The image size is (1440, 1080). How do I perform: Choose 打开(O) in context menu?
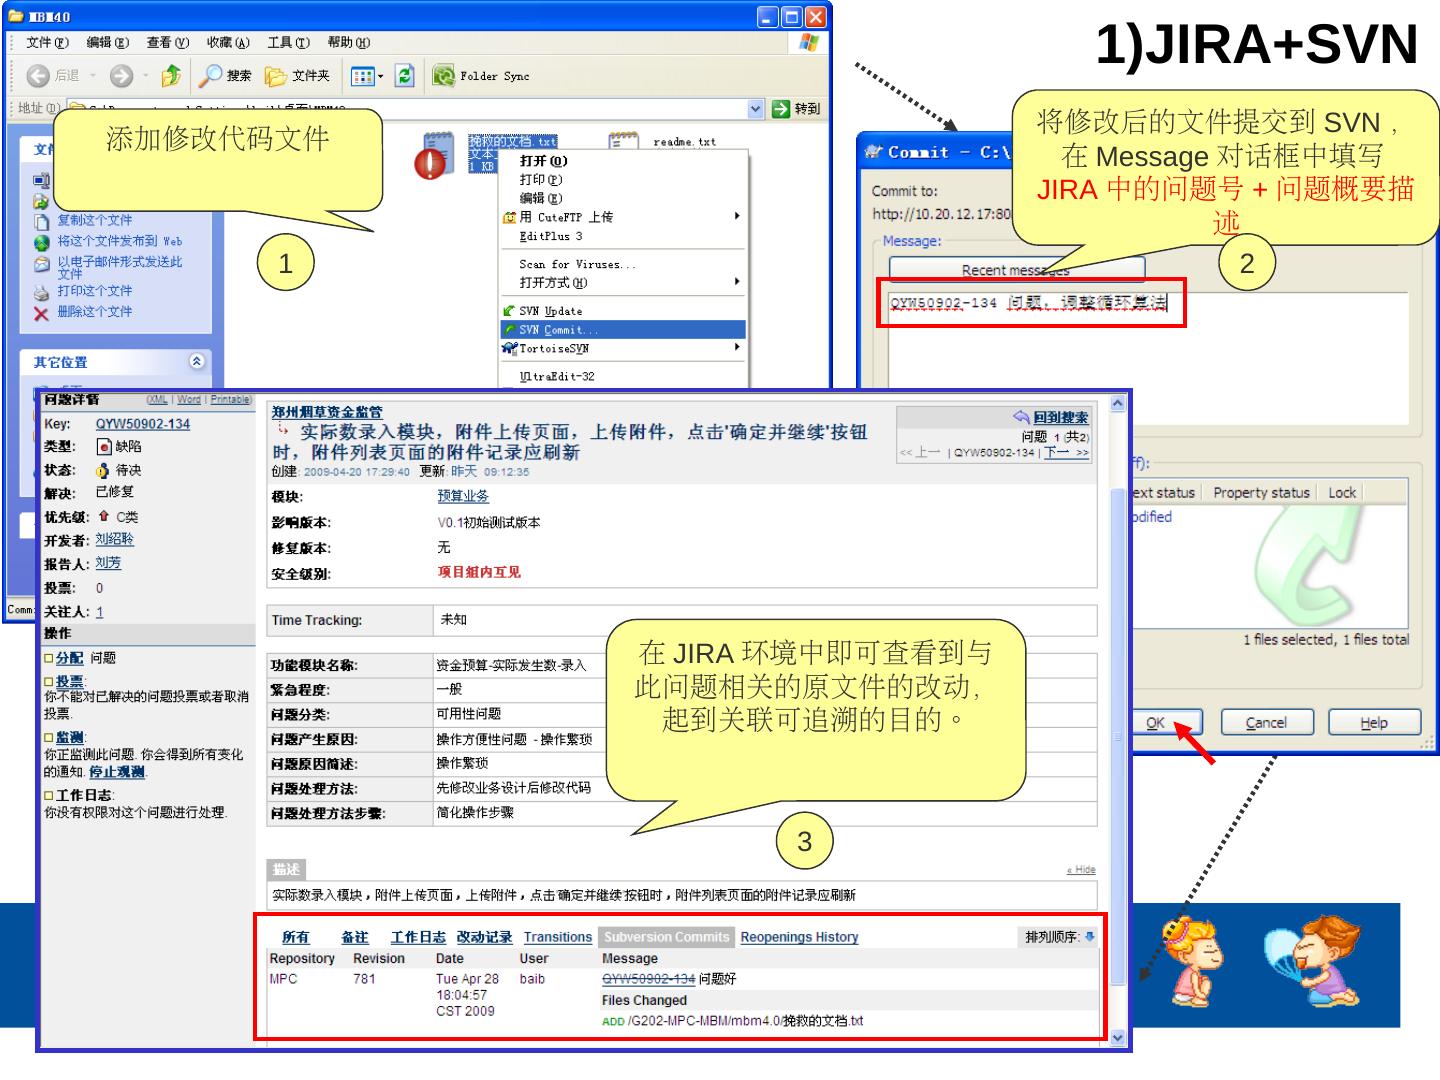coord(623,161)
